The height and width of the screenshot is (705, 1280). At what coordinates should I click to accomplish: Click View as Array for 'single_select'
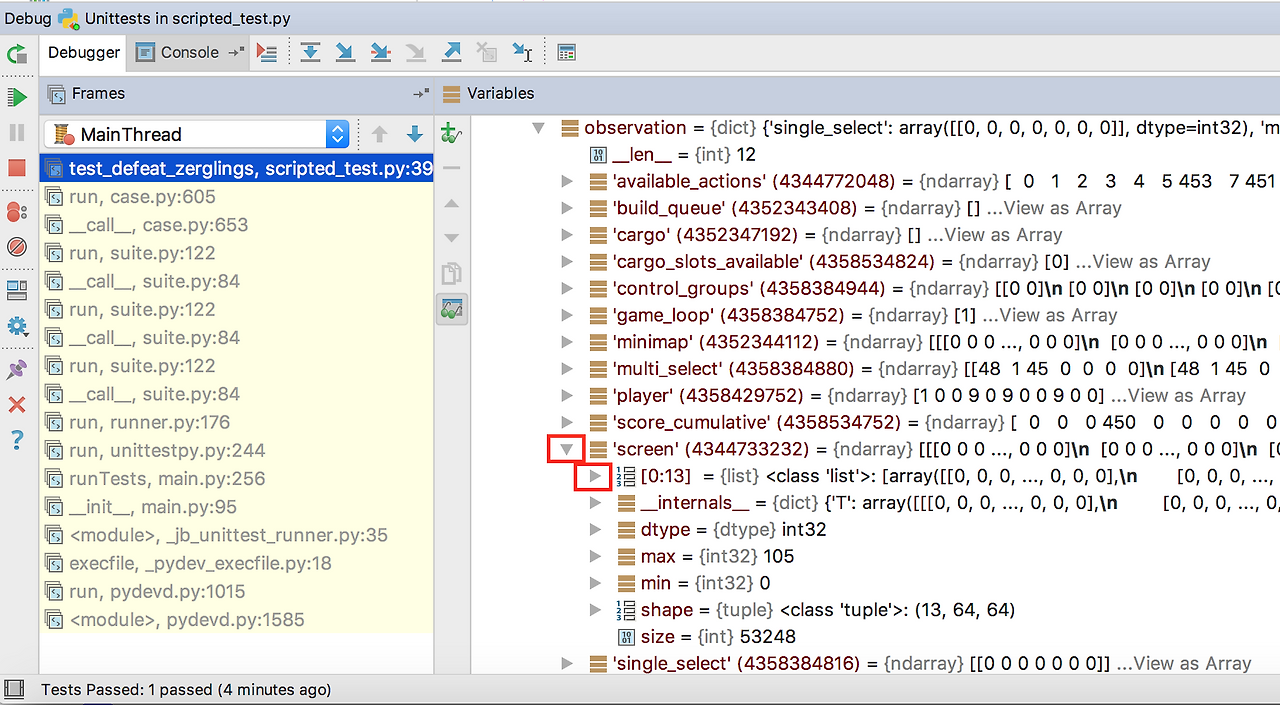1184,664
